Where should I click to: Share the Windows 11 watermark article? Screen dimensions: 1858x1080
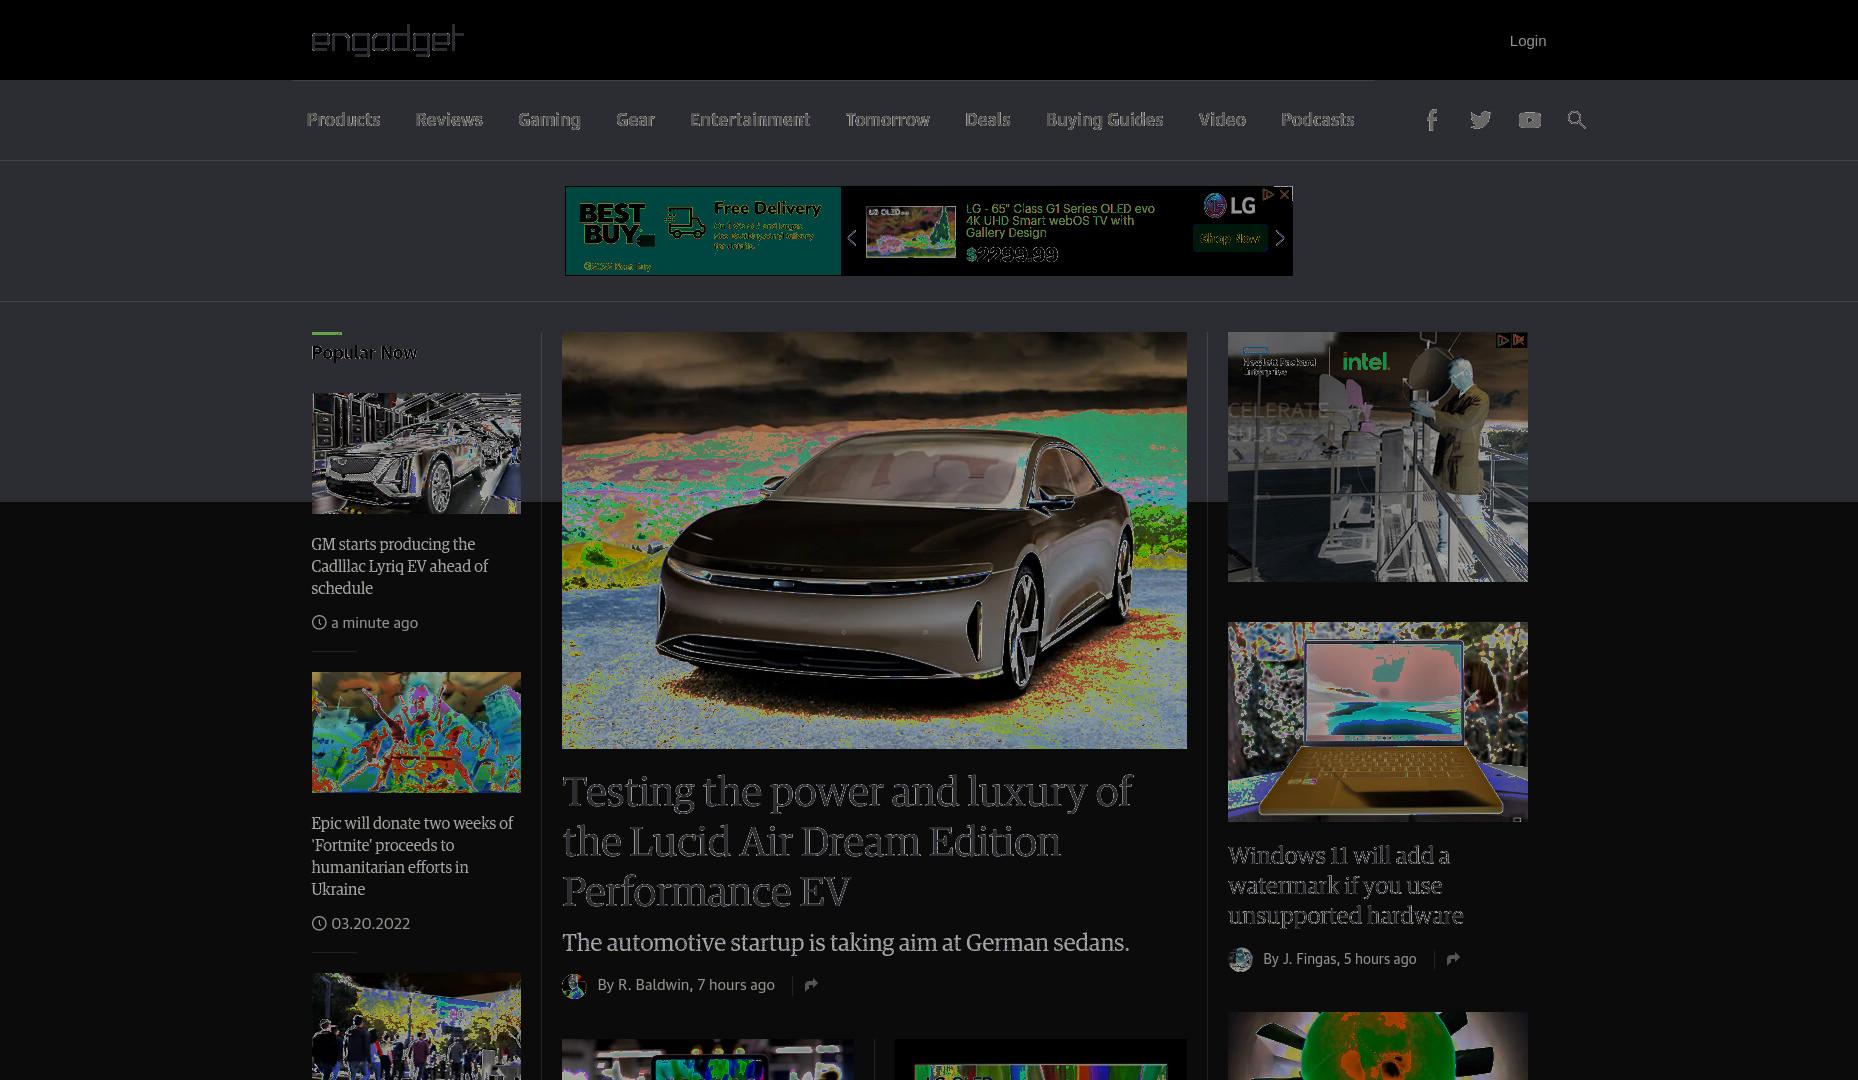point(1453,959)
